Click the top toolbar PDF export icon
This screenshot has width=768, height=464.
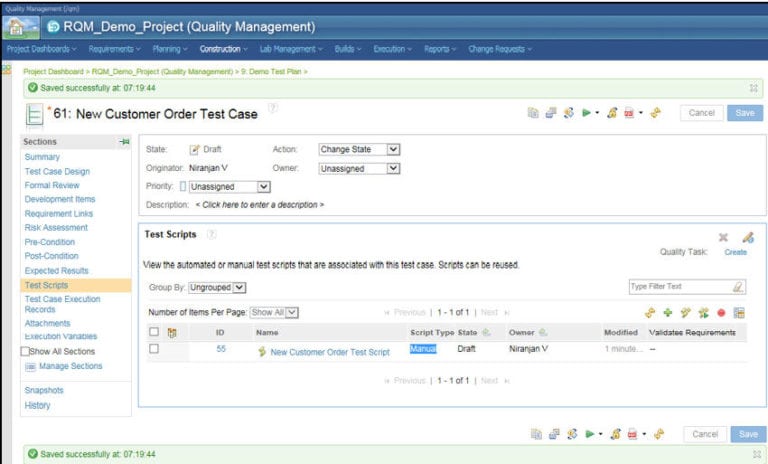pyautogui.click(x=630, y=113)
